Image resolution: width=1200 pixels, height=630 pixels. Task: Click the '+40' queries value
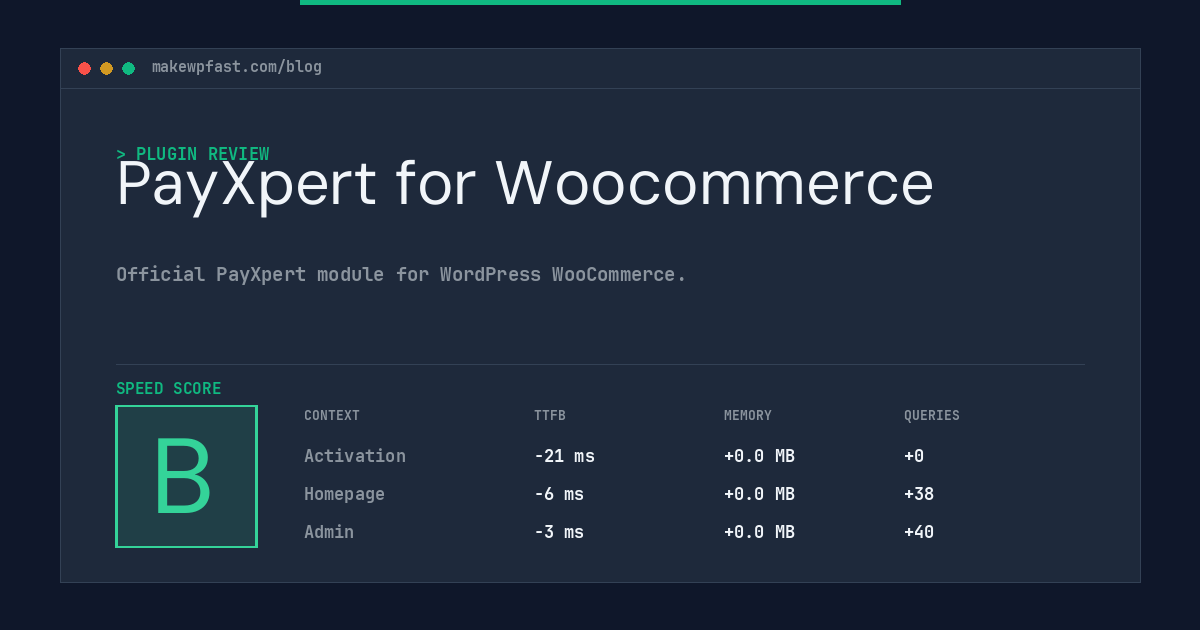[919, 532]
